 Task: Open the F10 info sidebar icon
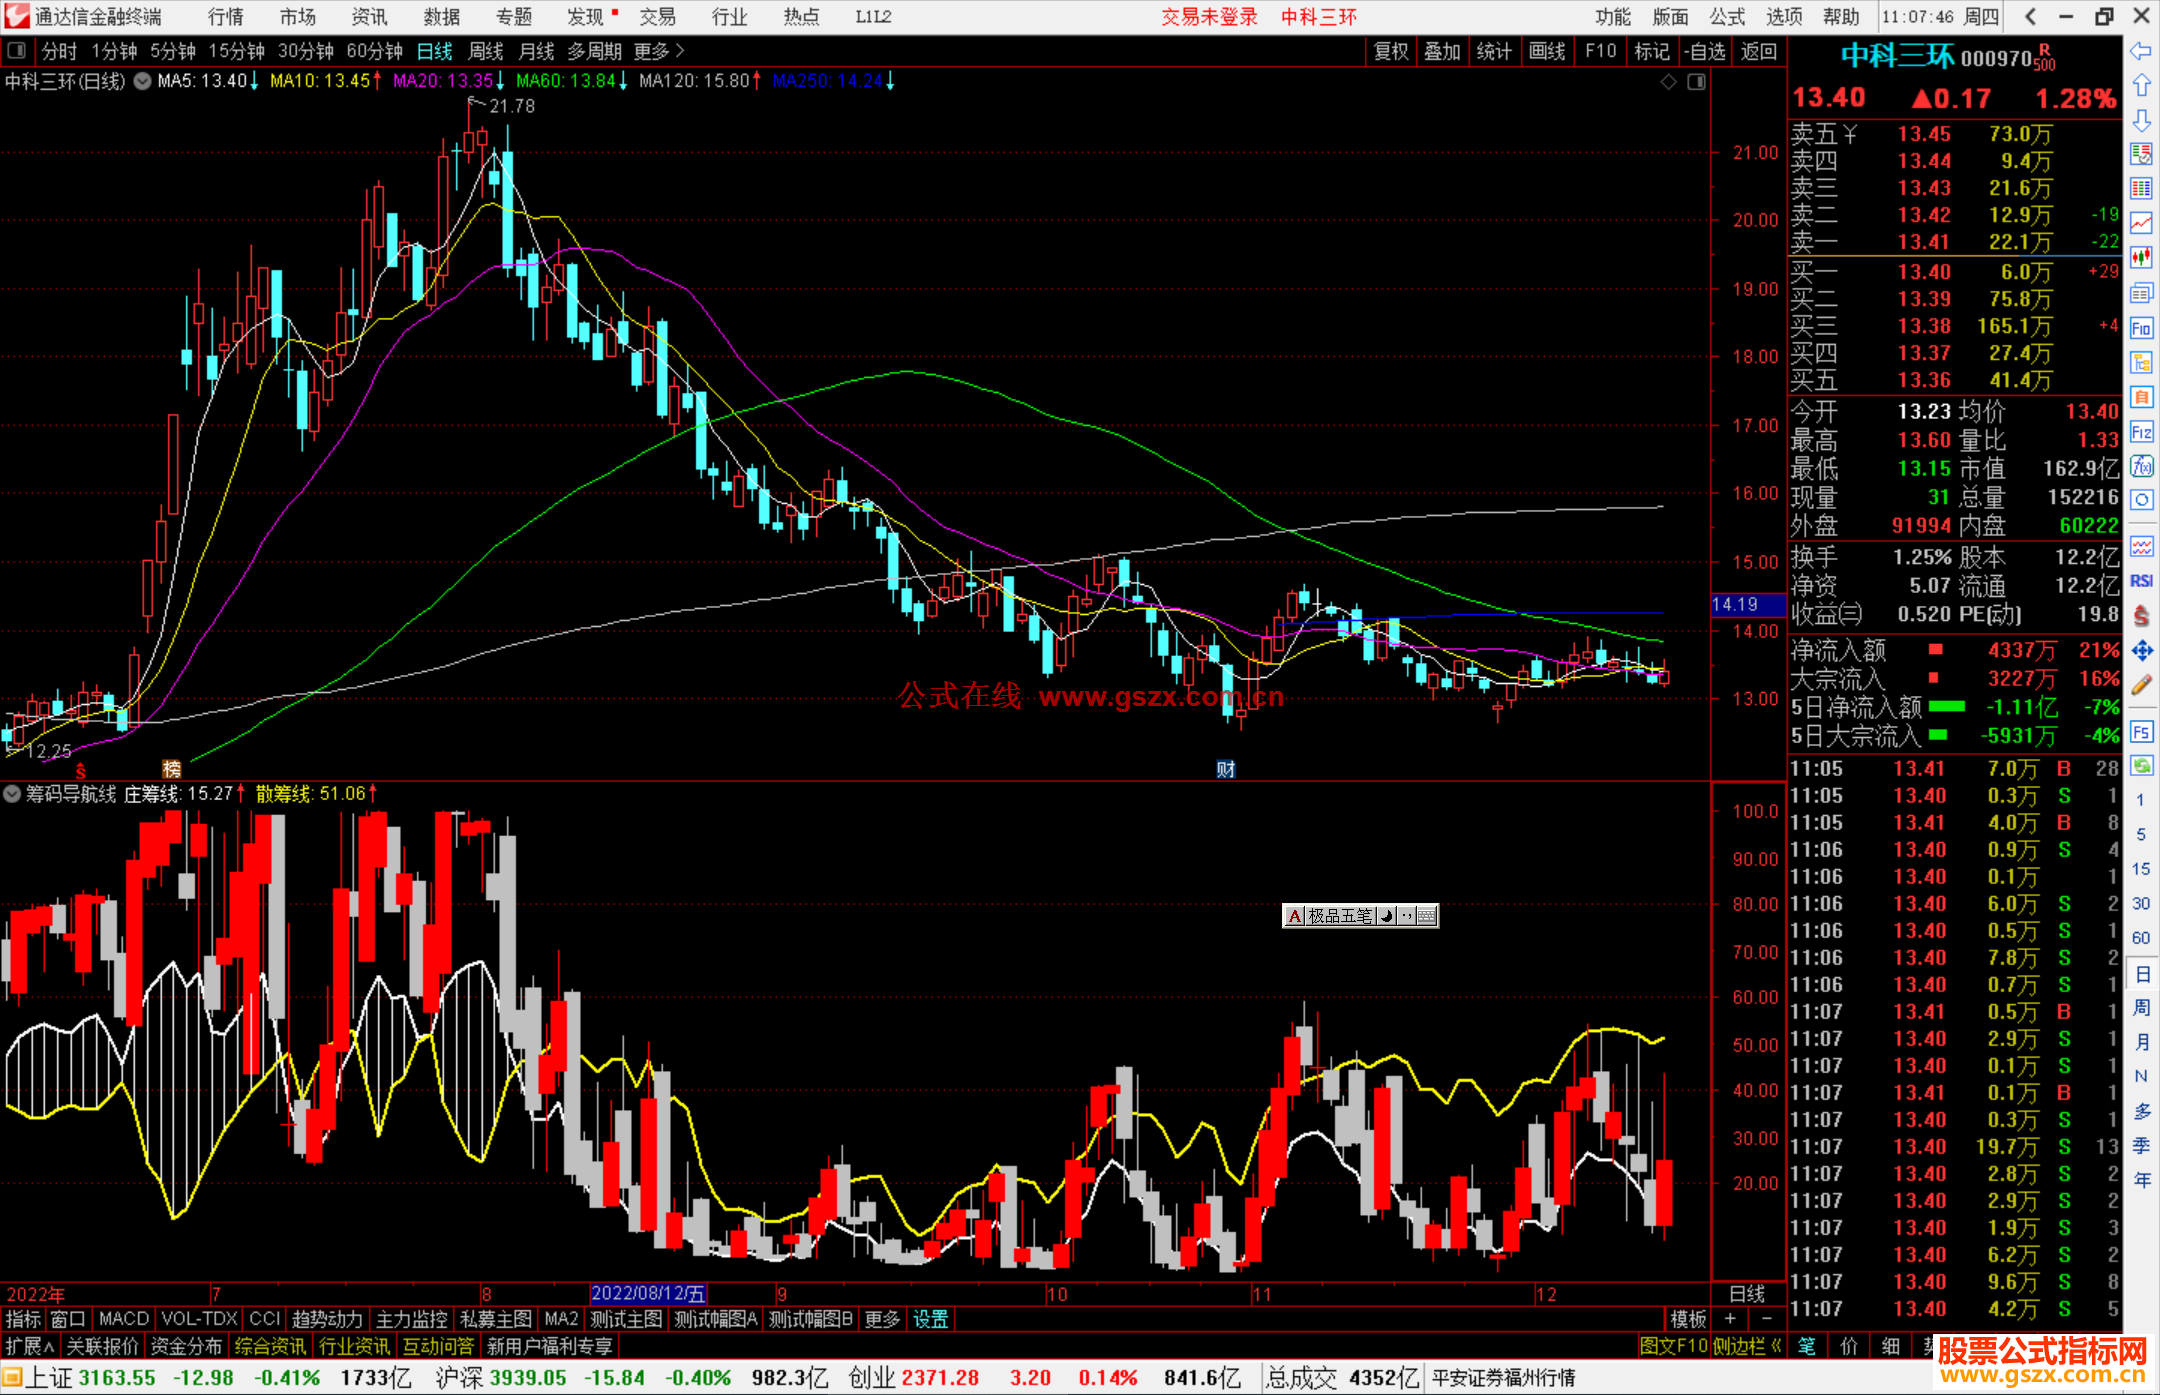(2141, 328)
